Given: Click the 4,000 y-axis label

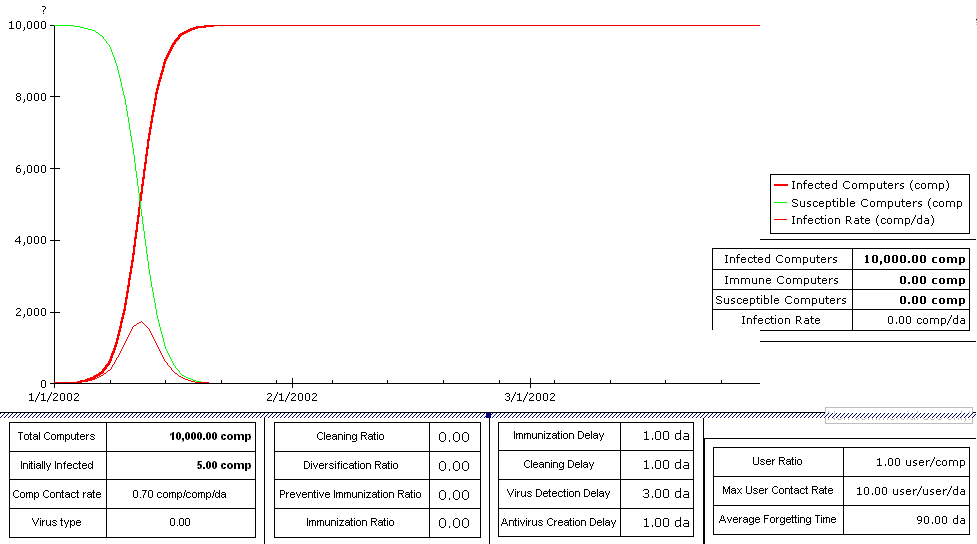Looking at the screenshot, I should click(x=31, y=240).
